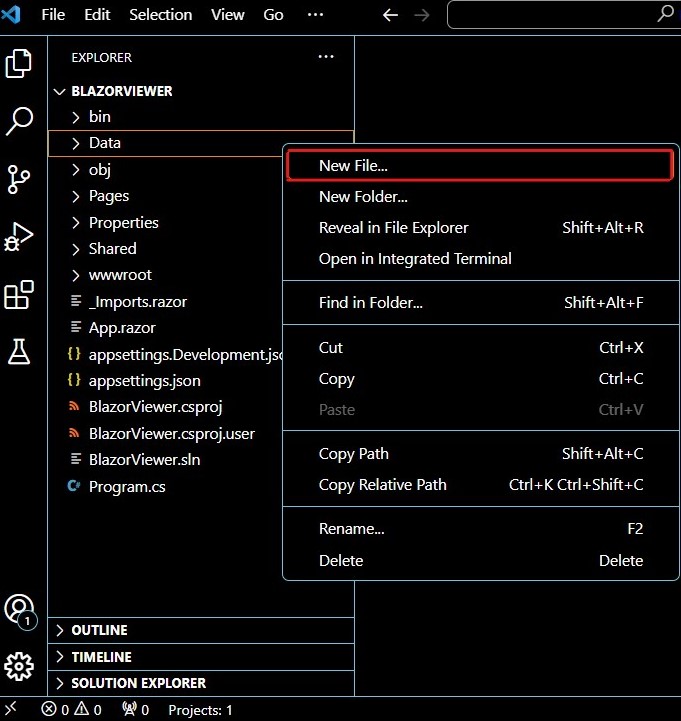
Task: Expand the wwwroot folder
Action: coord(120,275)
